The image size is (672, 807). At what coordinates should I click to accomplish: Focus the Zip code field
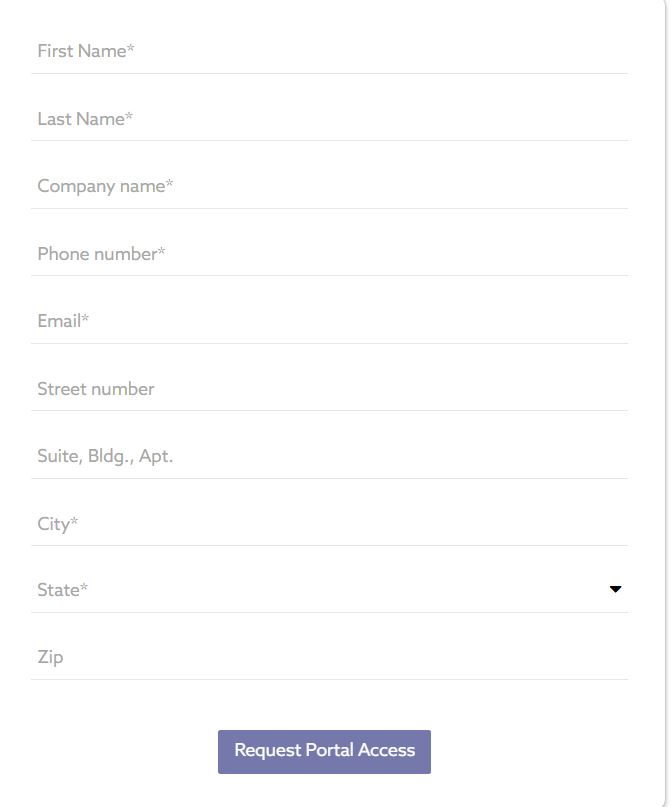(x=329, y=657)
